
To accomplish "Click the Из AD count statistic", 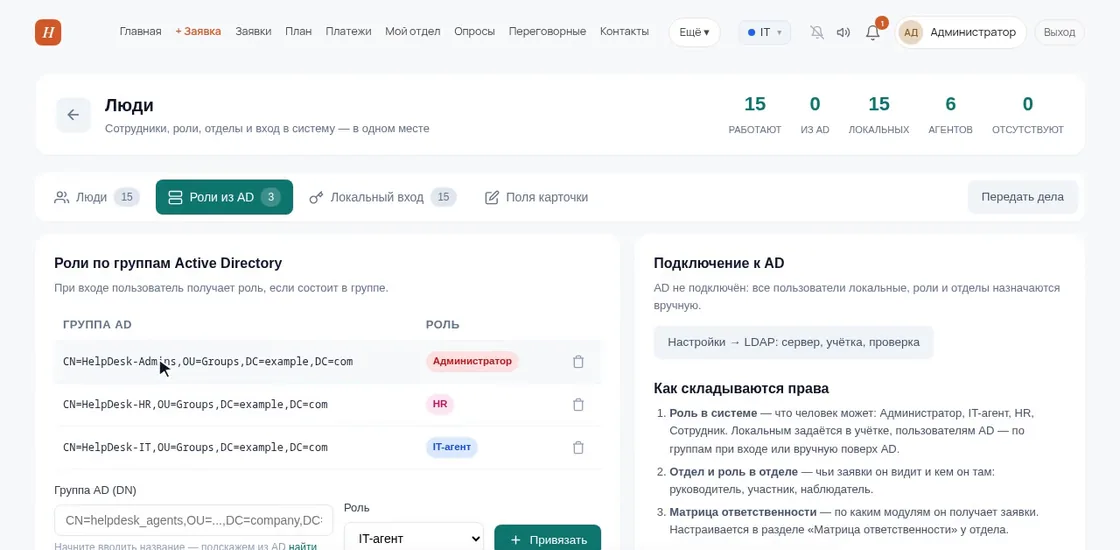I will pyautogui.click(x=815, y=115).
